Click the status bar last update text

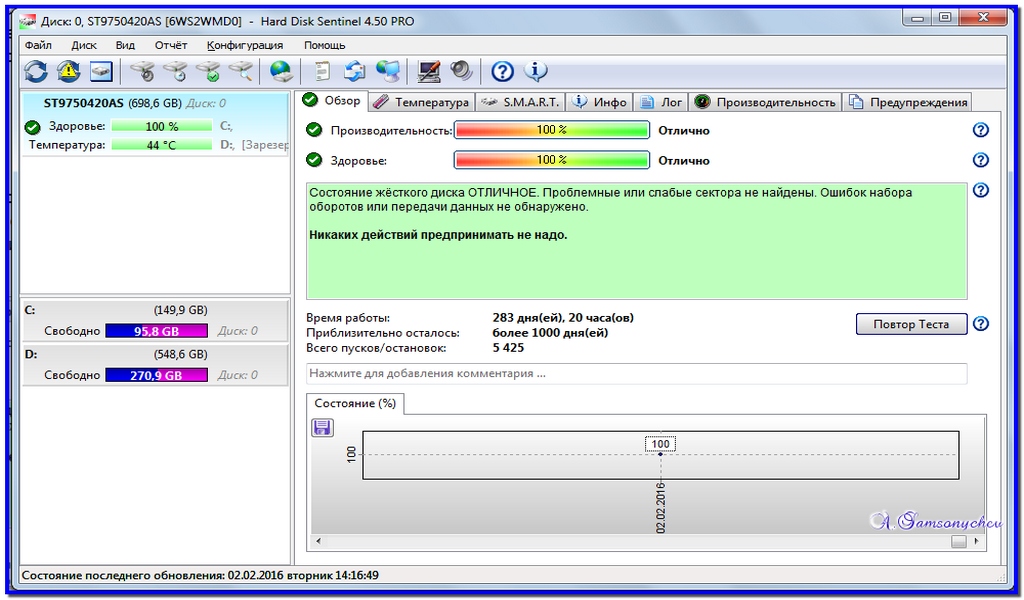point(200,575)
